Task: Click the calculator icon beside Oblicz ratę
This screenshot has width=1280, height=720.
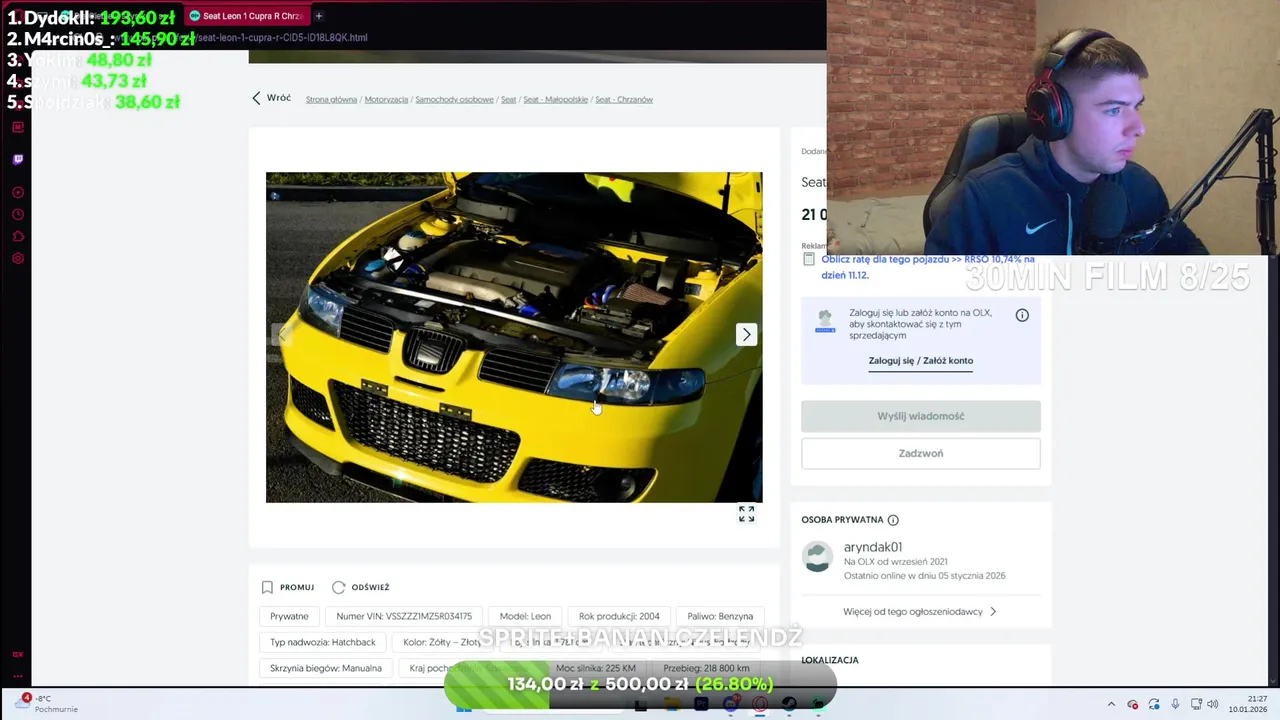Action: click(809, 260)
